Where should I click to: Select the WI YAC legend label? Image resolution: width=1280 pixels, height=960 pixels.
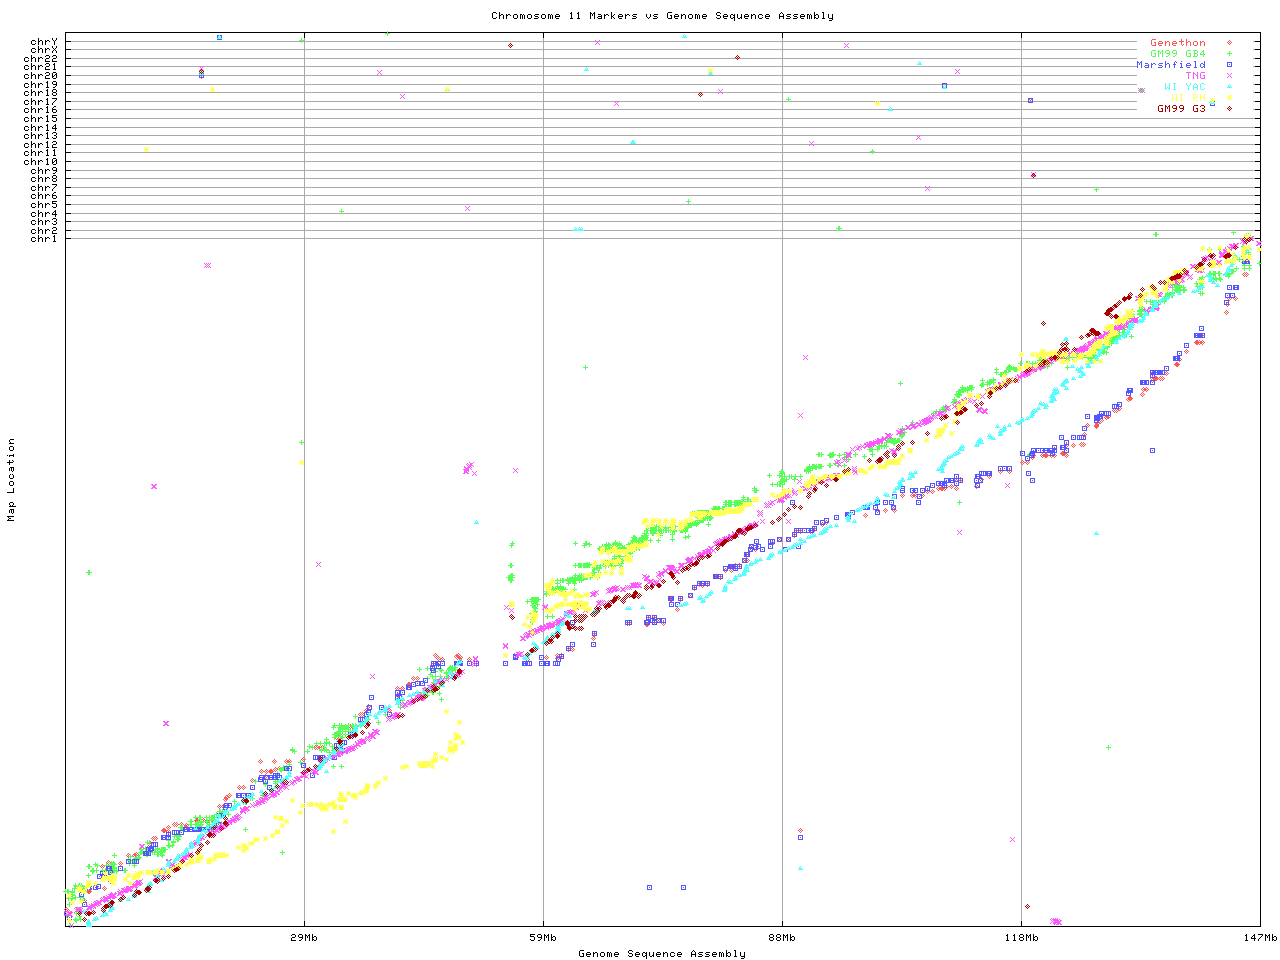click(x=1184, y=87)
